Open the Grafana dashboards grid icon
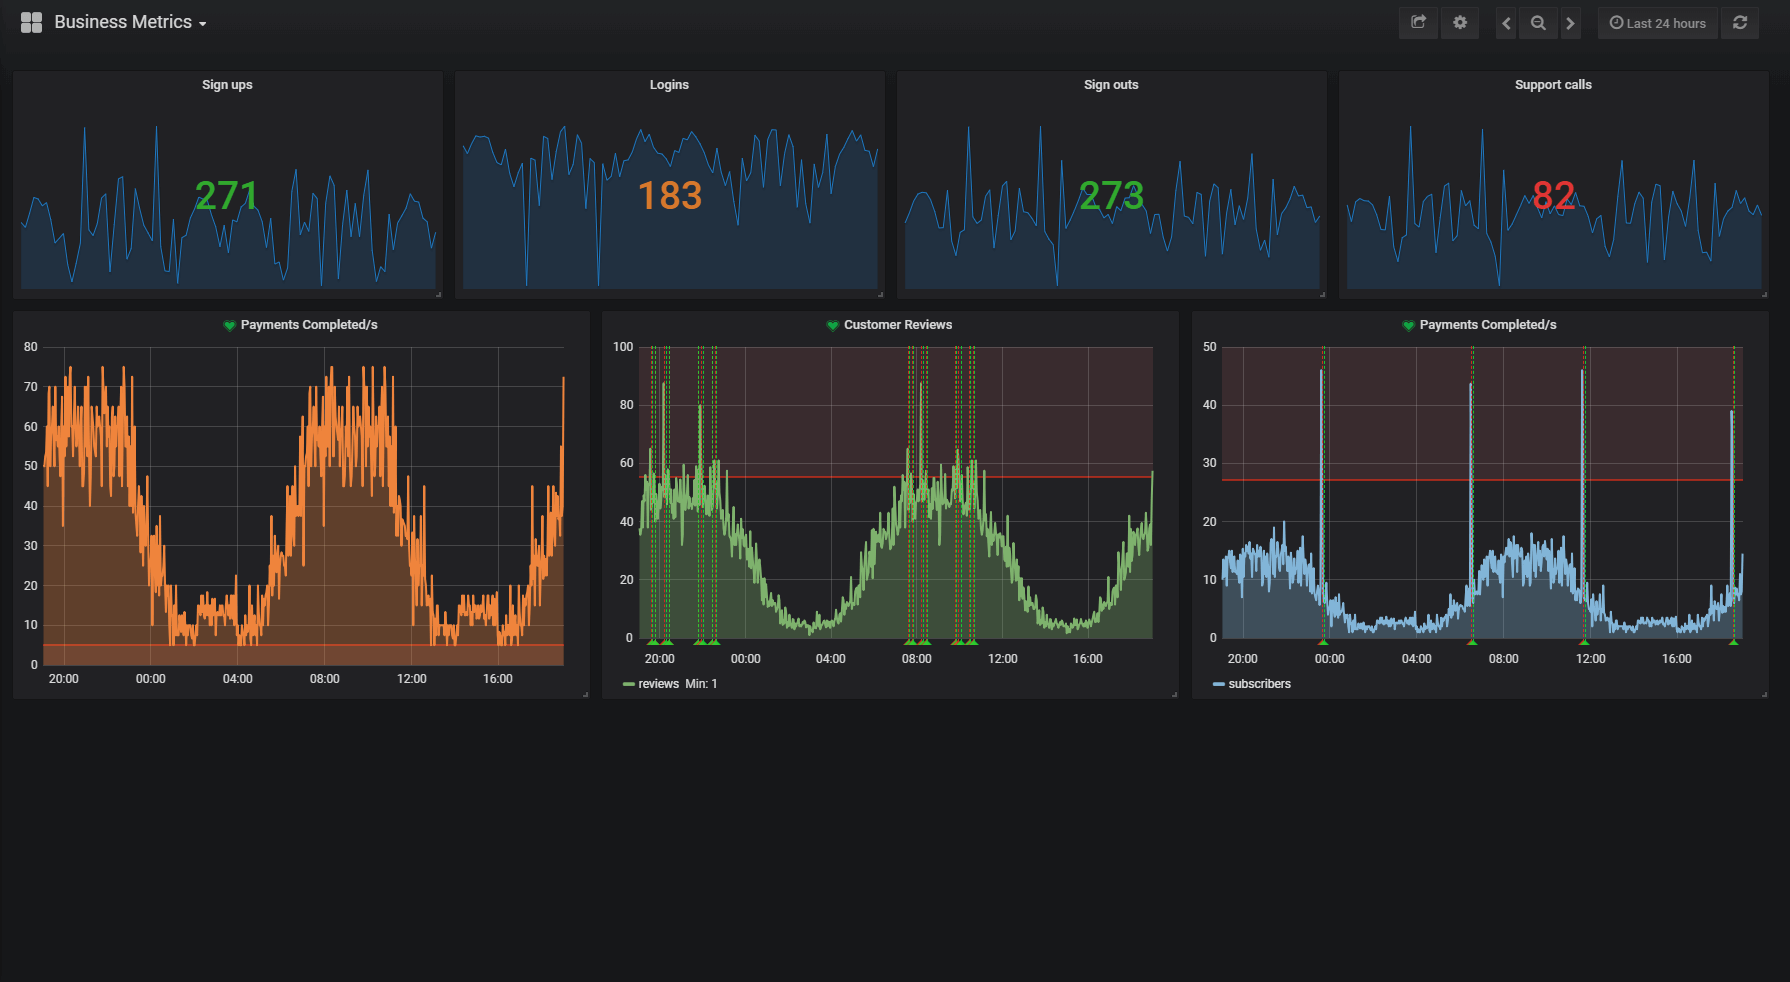Image resolution: width=1790 pixels, height=982 pixels. 31,22
